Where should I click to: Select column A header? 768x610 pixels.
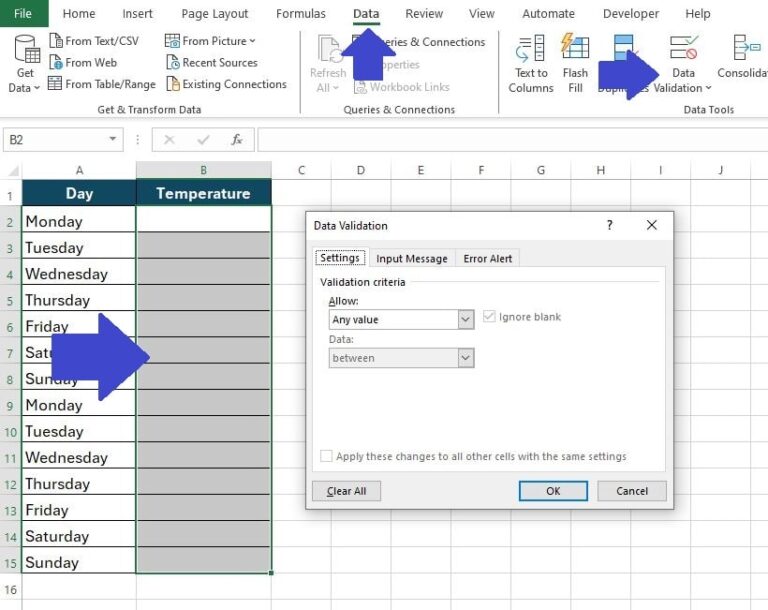pos(79,171)
